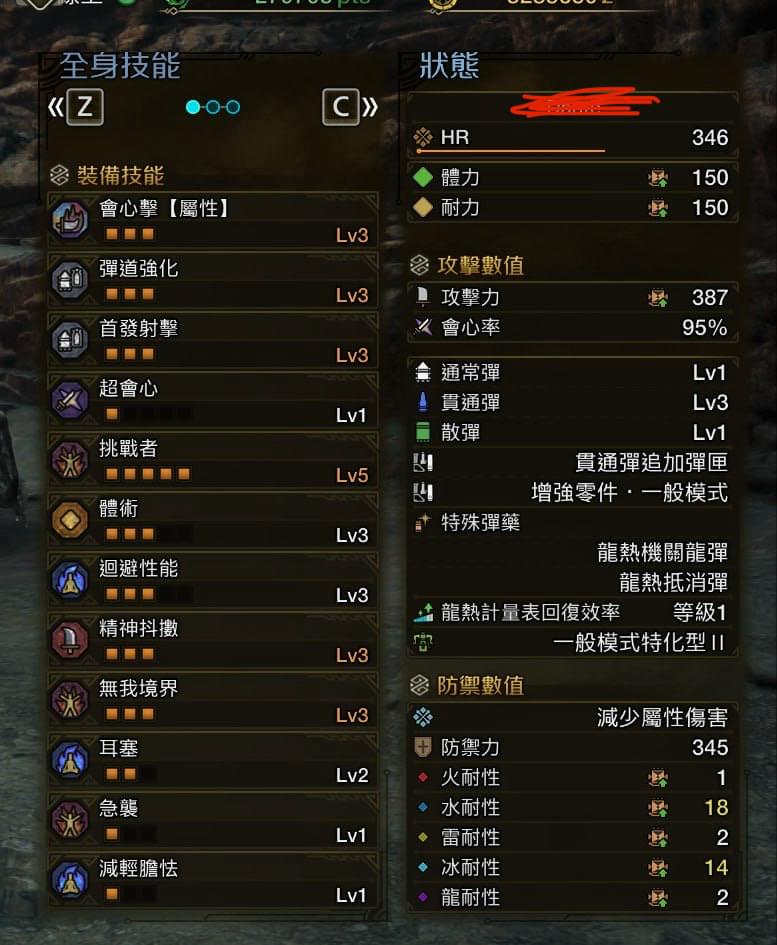Go to next page with C key button
This screenshot has width=777, height=945.
pos(341,107)
